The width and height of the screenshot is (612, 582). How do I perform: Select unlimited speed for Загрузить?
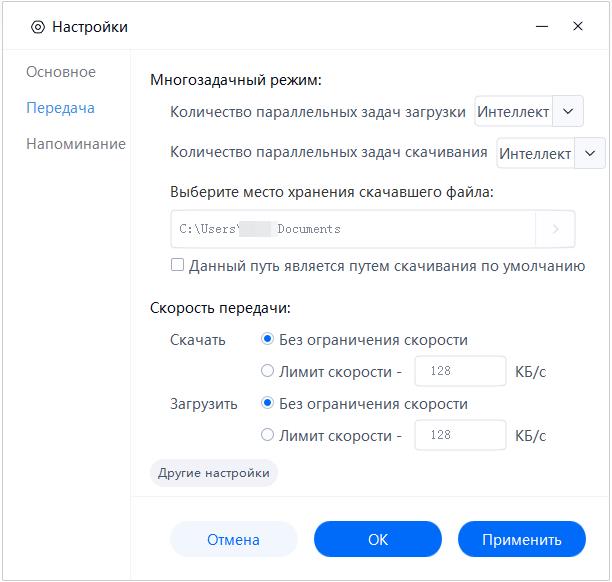click(x=267, y=404)
